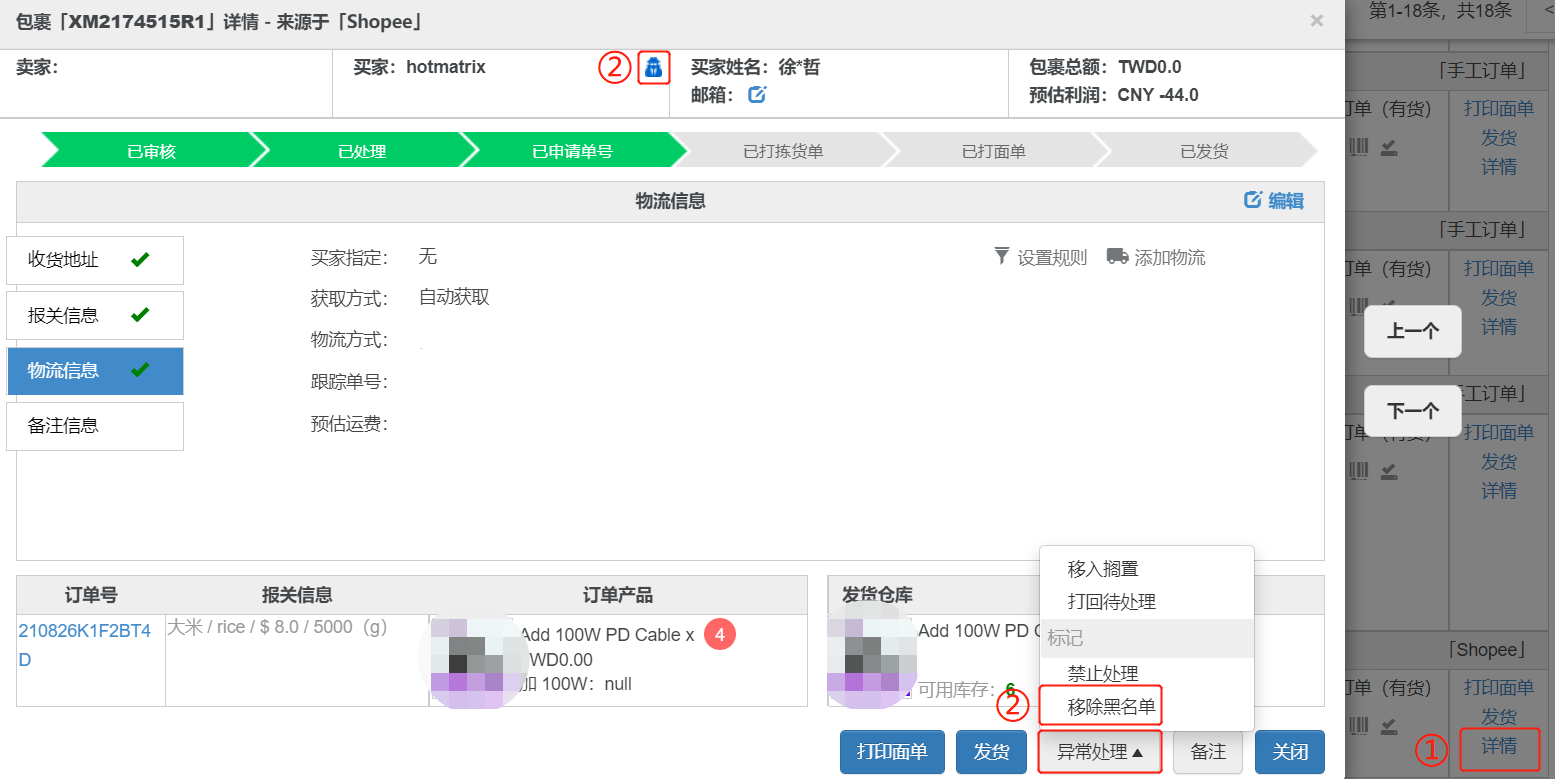Click the blue 发货 button
1555x779 pixels.
[x=991, y=752]
